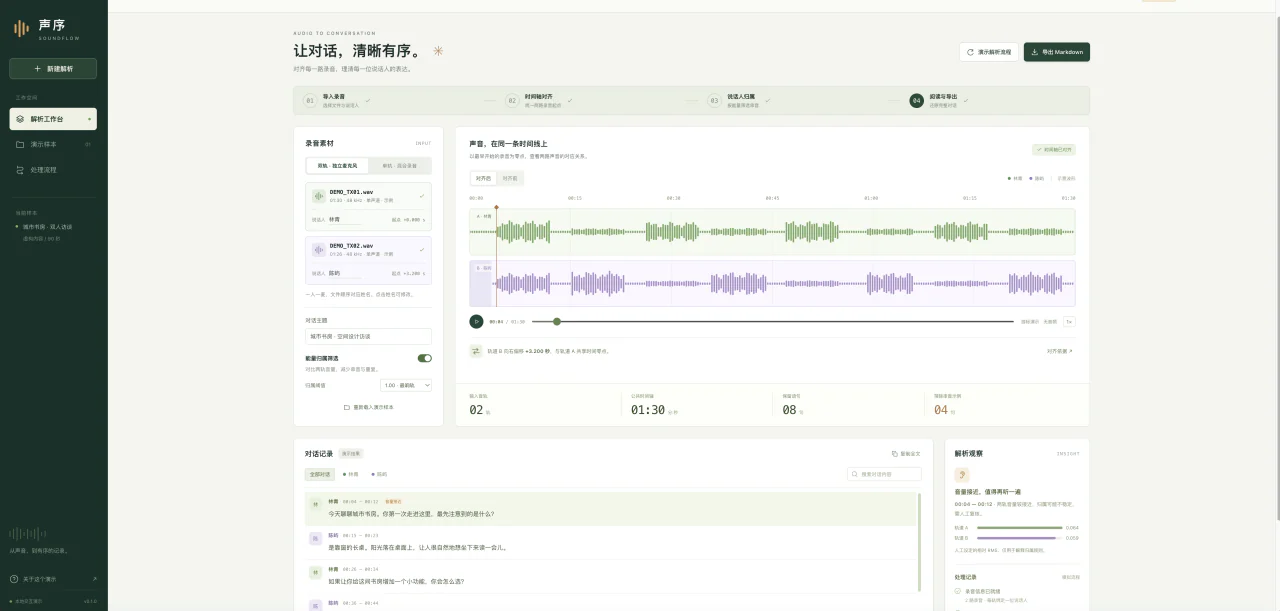Click the 1x playback speed button
This screenshot has width=1280, height=611.
tap(1069, 321)
